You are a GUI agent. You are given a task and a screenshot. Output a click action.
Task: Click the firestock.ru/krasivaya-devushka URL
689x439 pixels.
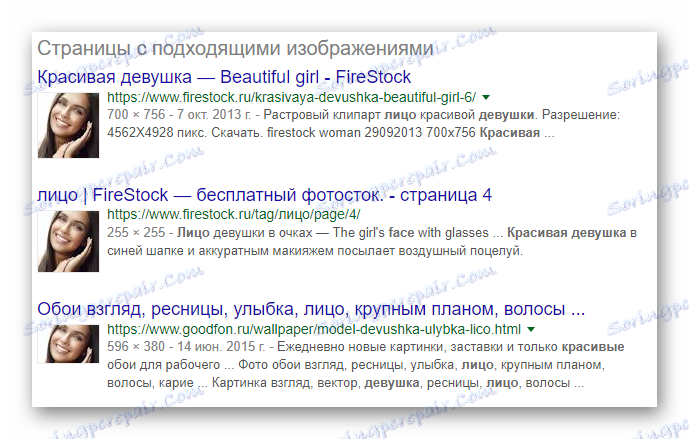(291, 97)
